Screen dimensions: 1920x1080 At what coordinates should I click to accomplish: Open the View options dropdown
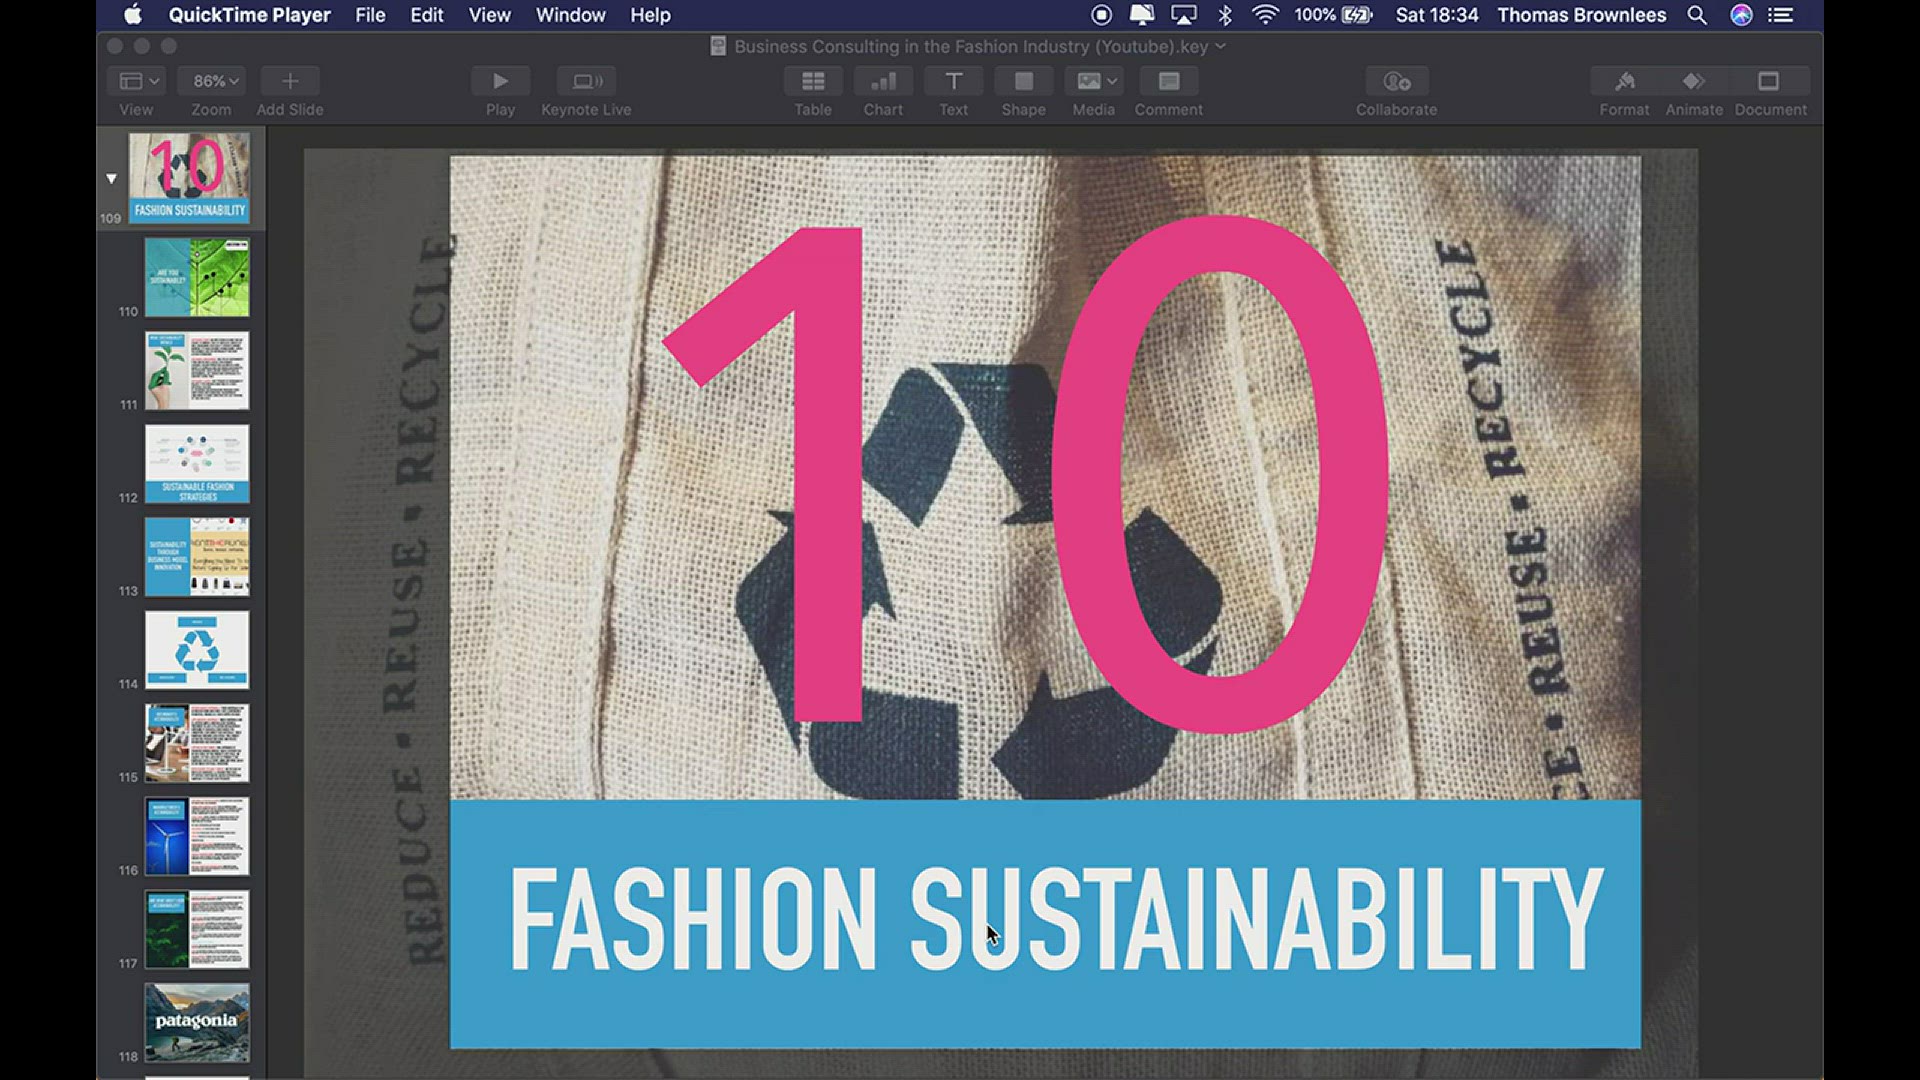point(139,81)
